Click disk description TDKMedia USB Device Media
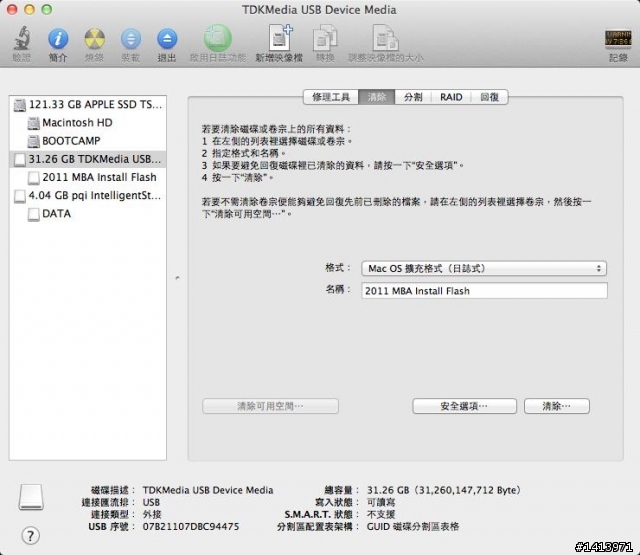The width and height of the screenshot is (640, 555). click(x=208, y=490)
